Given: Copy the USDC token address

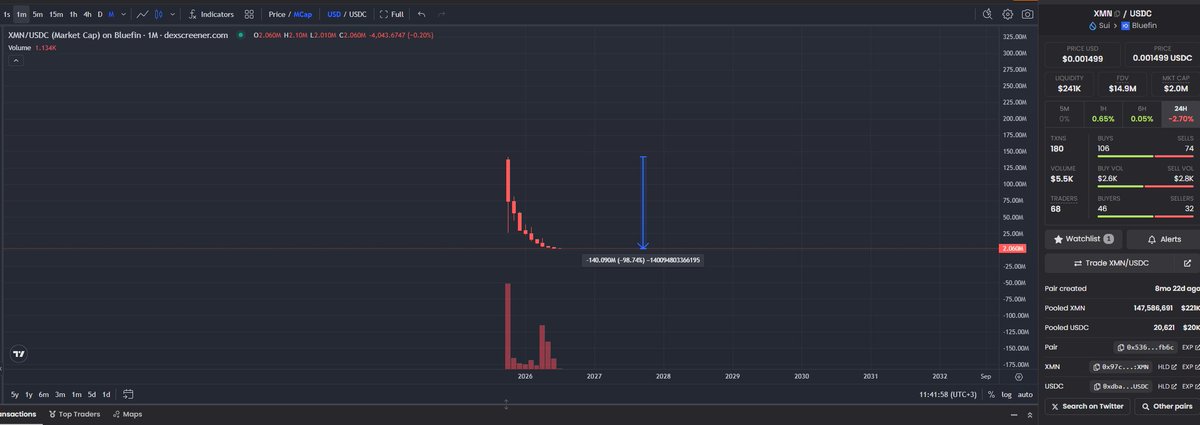Looking at the screenshot, I should tap(1121, 385).
